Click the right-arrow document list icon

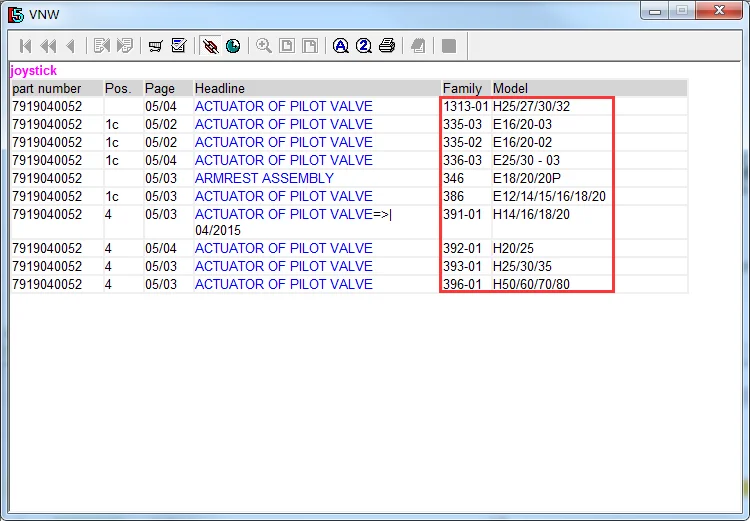(125, 46)
